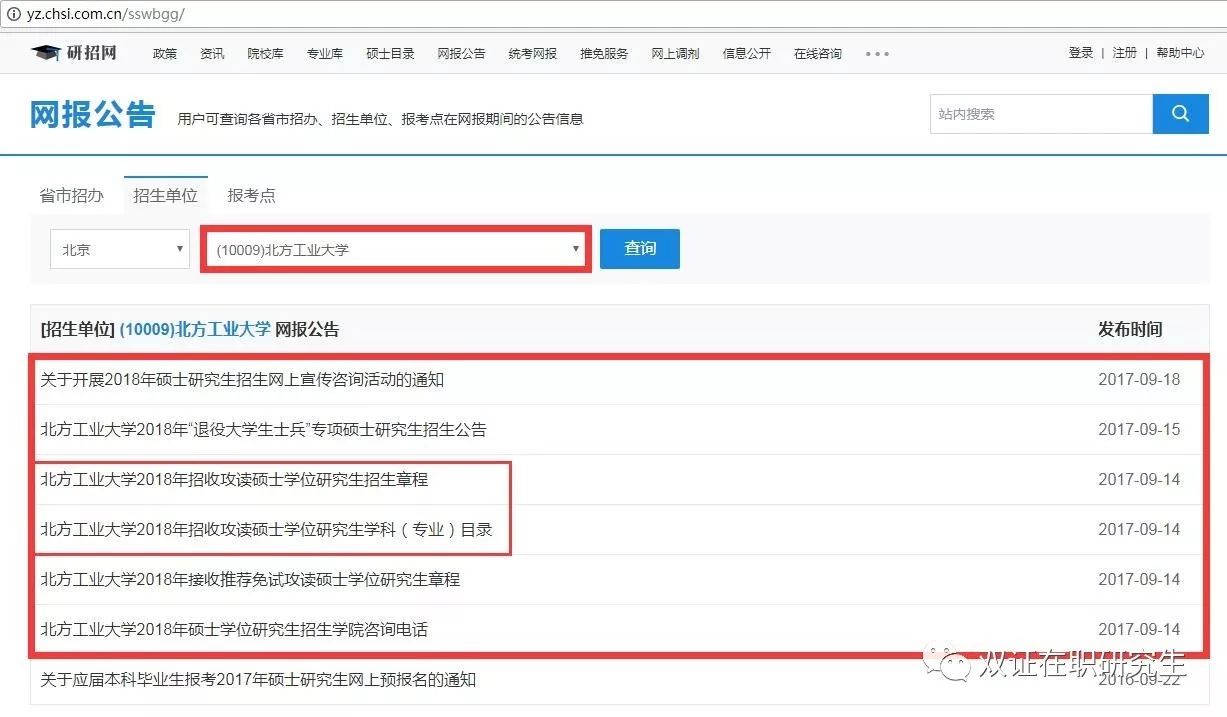
Task: Click the 注册 register link
Action: [1125, 53]
